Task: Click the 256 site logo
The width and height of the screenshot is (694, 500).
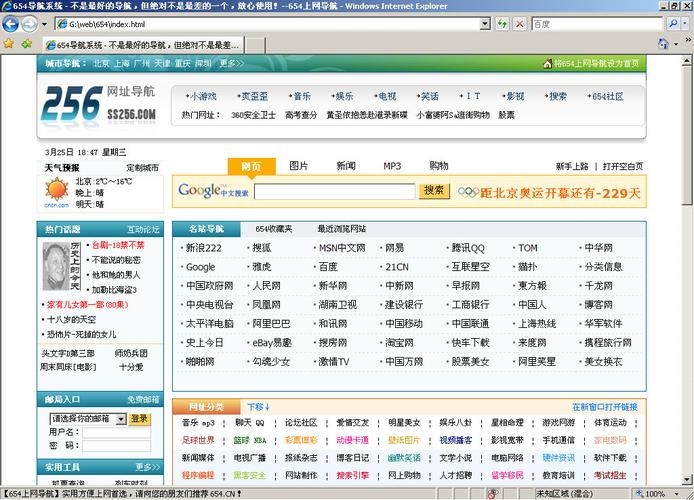Action: coord(72,104)
